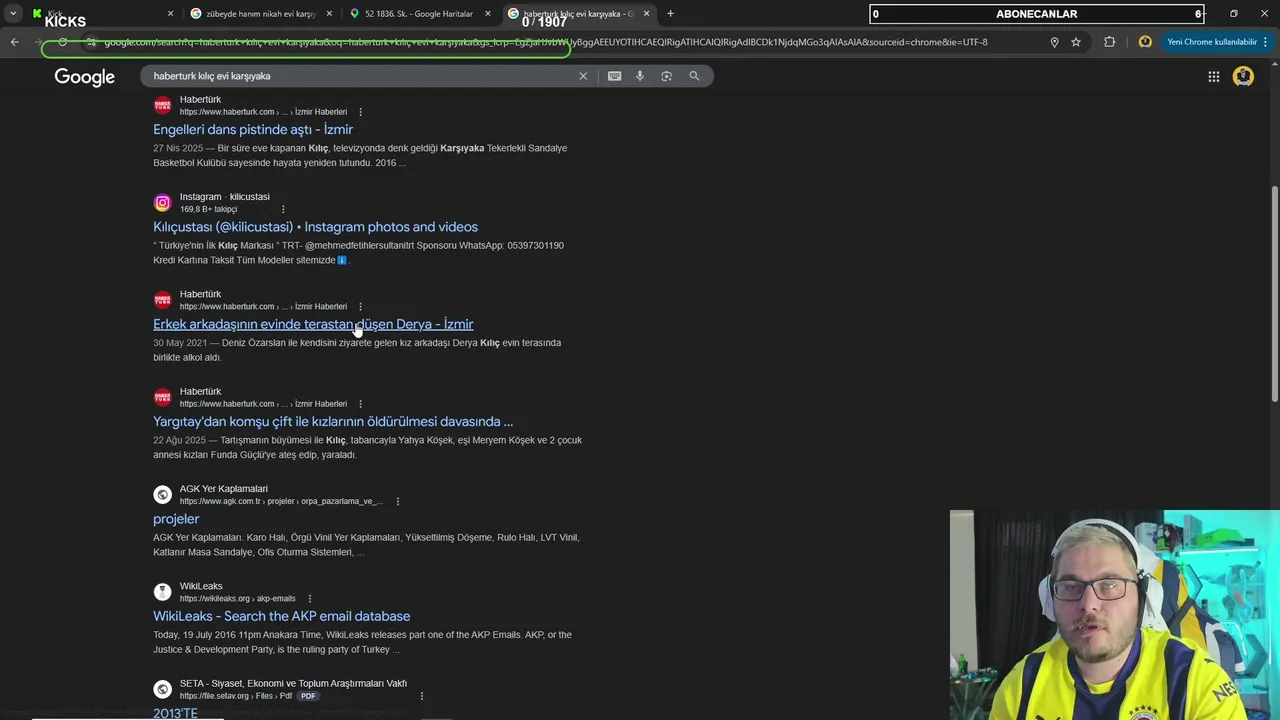The width and height of the screenshot is (1280, 720).
Task: Switch to the 52 1836. Sk. Google Haritalar tab
Action: click(x=419, y=14)
